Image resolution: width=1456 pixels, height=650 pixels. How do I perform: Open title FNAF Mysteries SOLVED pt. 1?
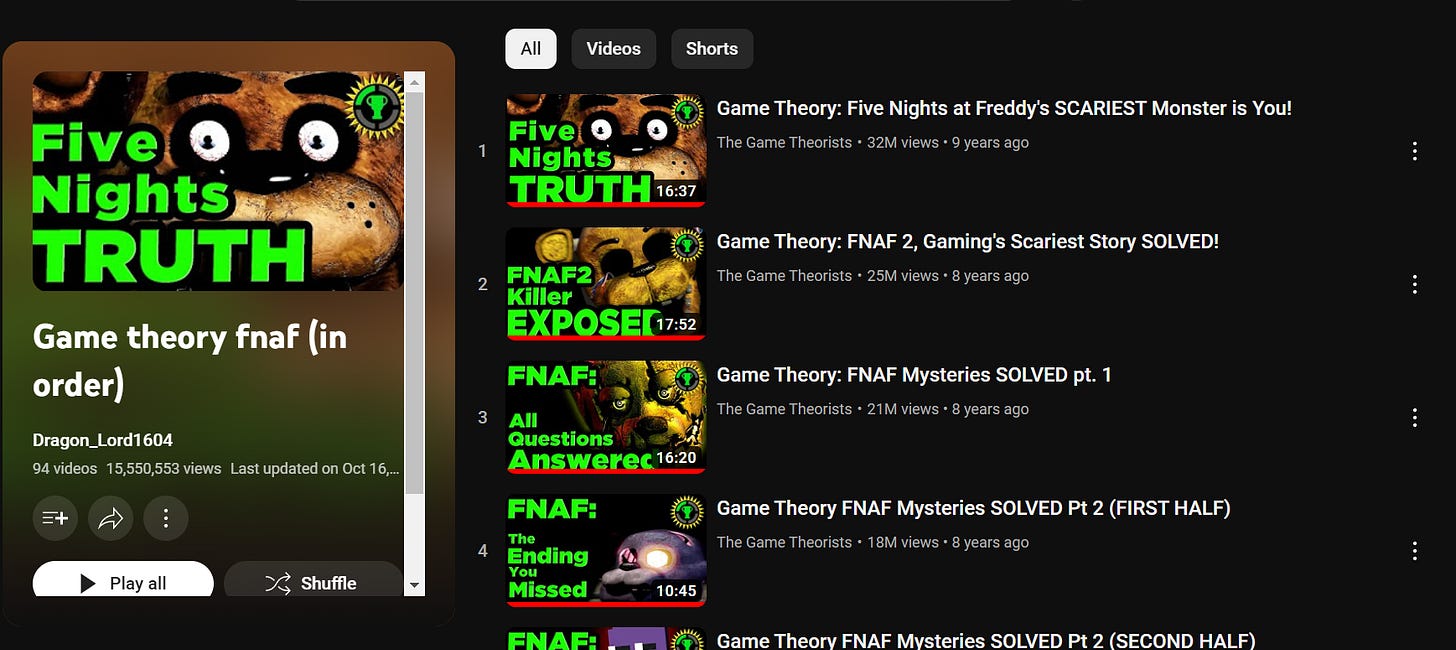click(914, 374)
